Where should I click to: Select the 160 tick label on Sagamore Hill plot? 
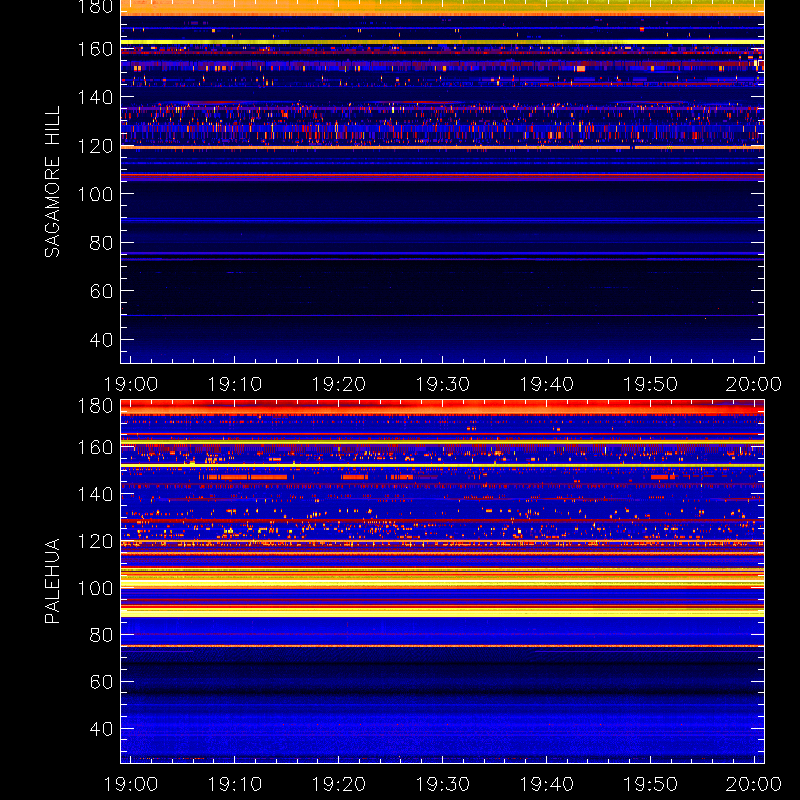95,49
